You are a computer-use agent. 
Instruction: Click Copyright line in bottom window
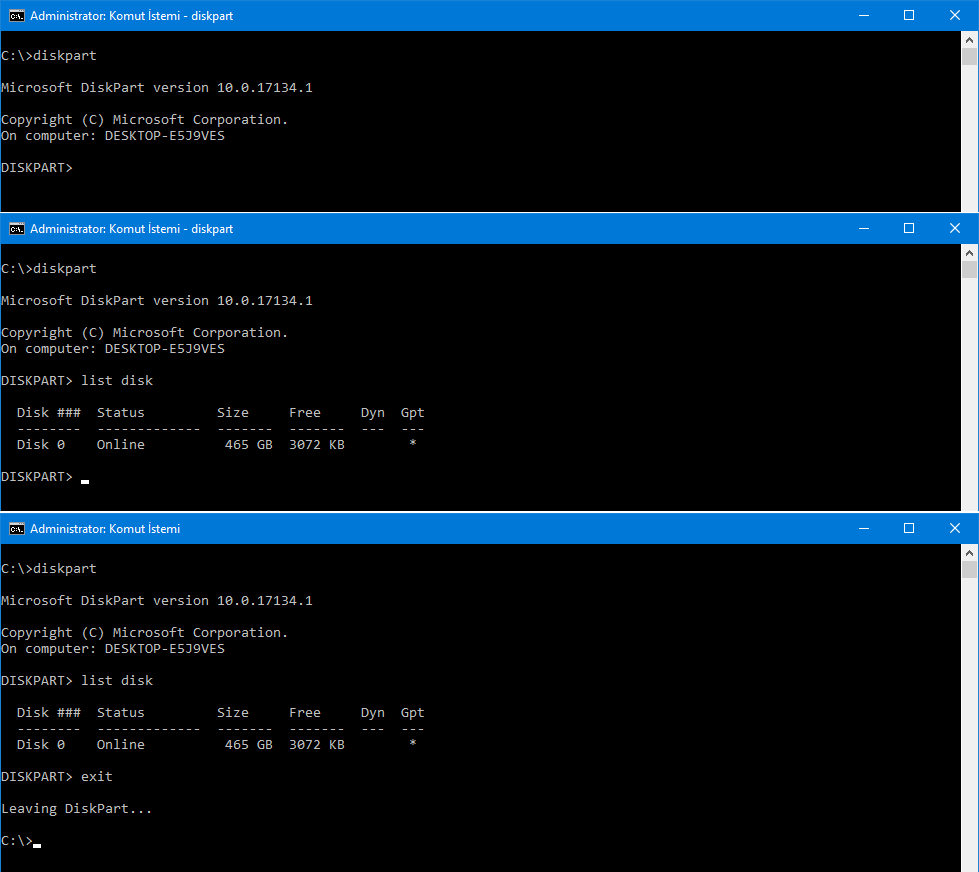145,632
